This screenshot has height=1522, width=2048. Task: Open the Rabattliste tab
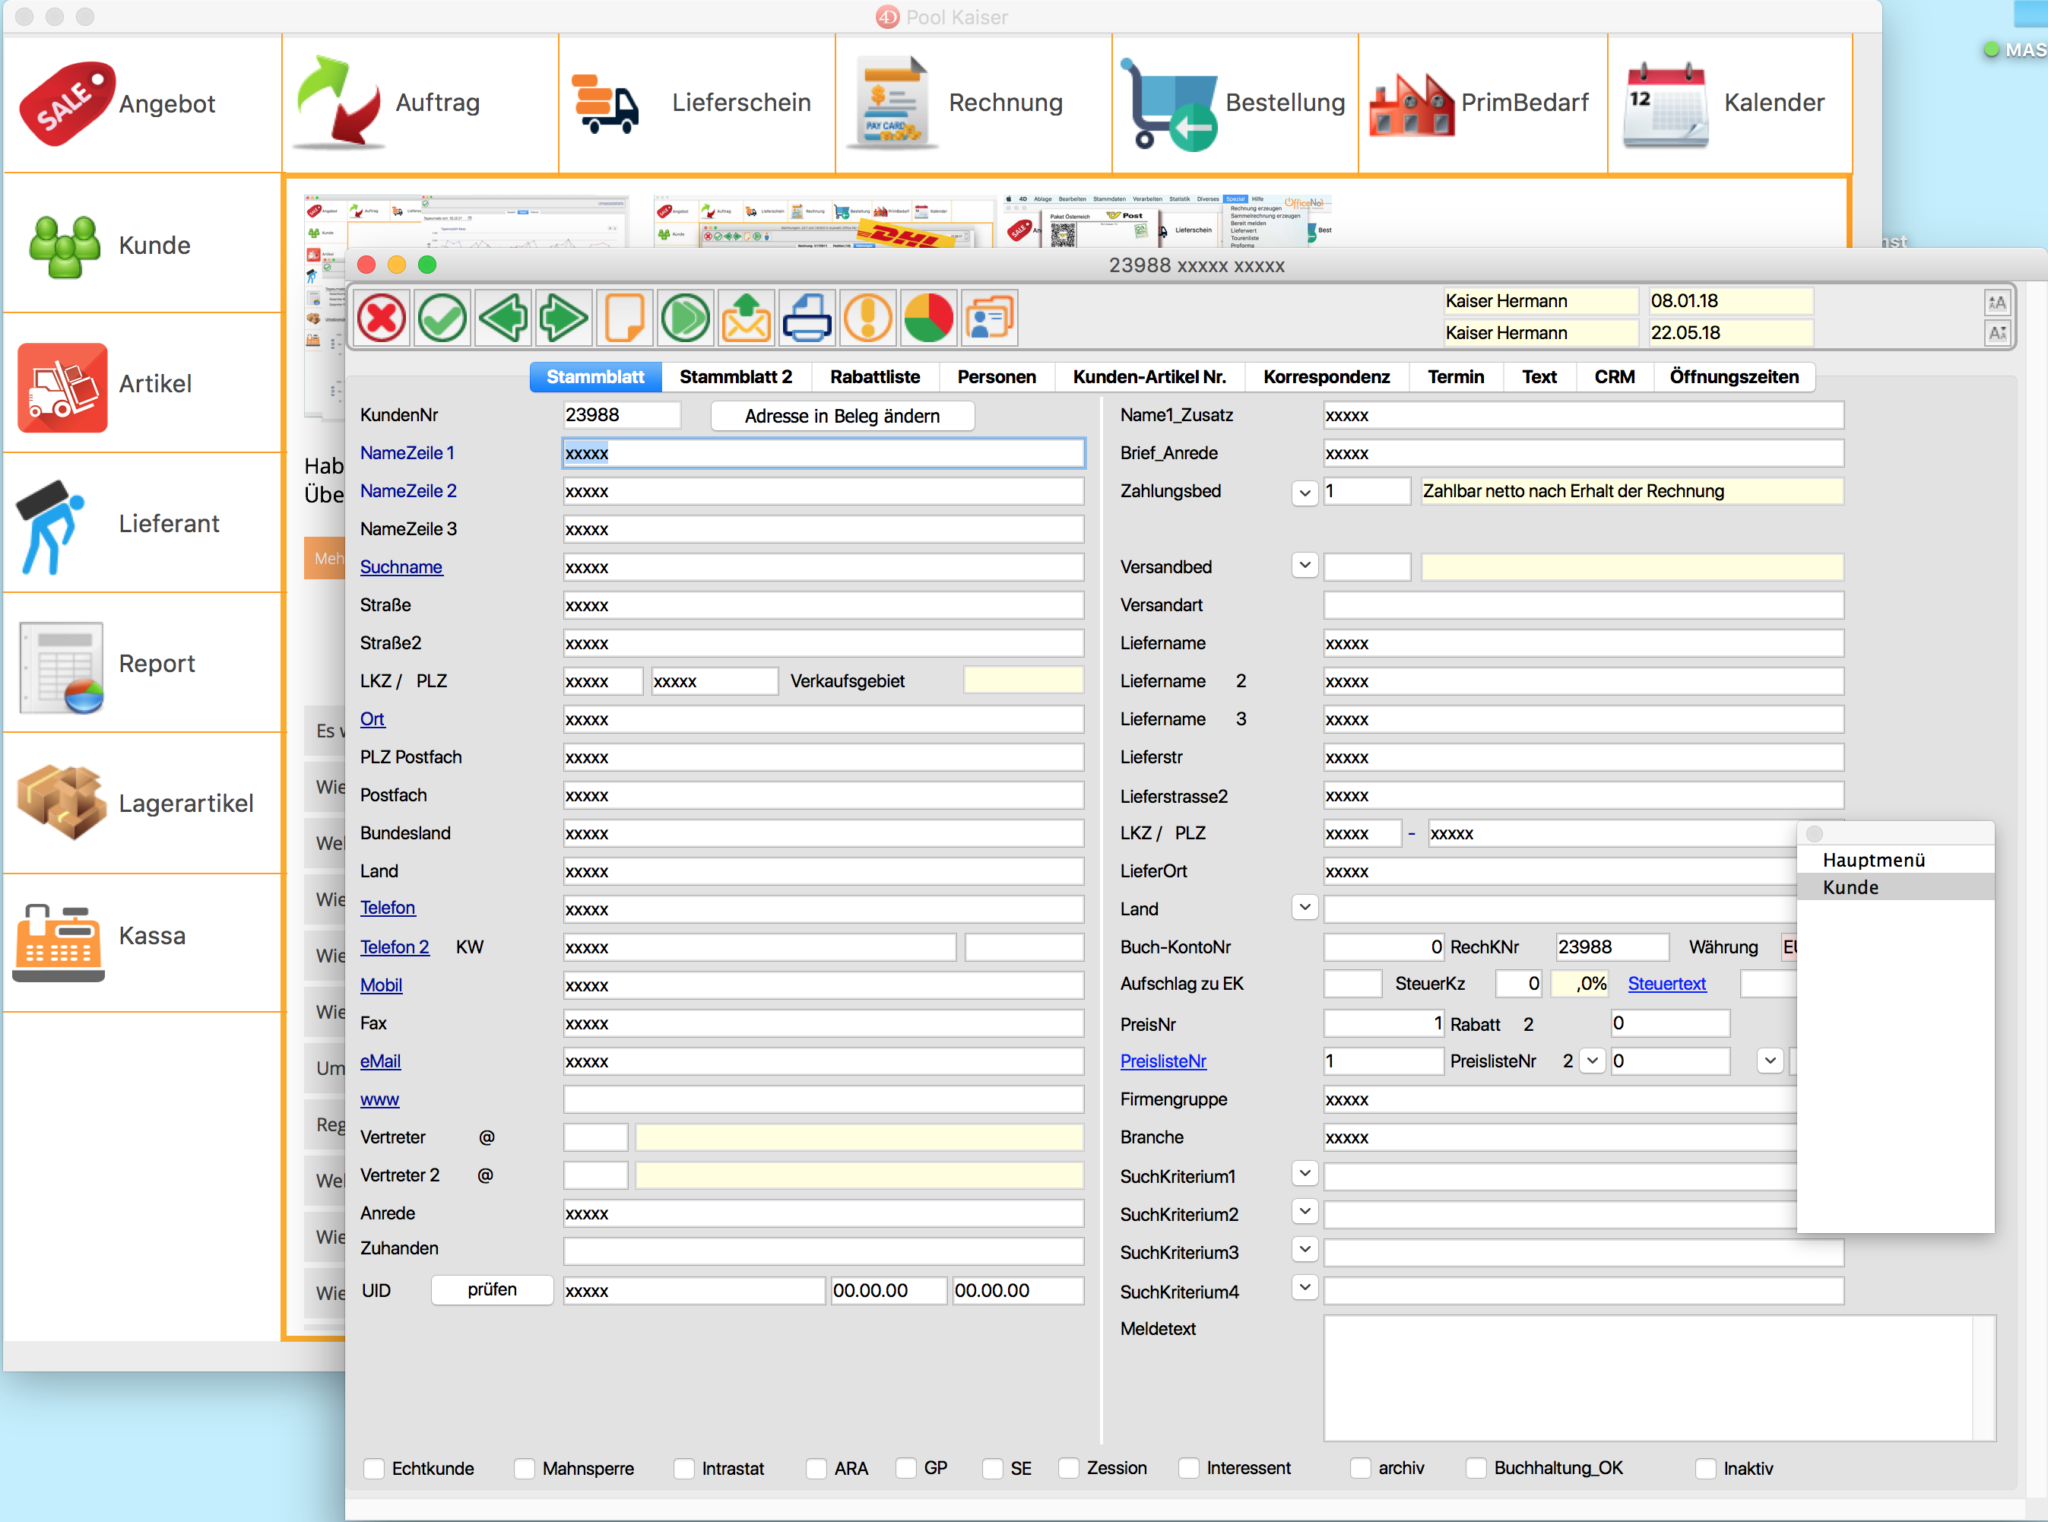point(875,377)
